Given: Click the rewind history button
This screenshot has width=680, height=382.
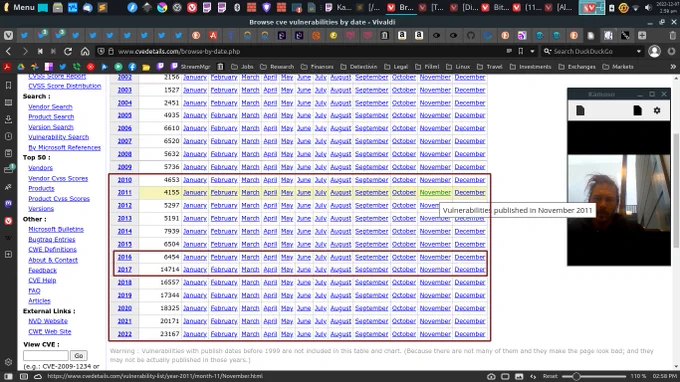Looking at the screenshot, I should tap(40, 51).
